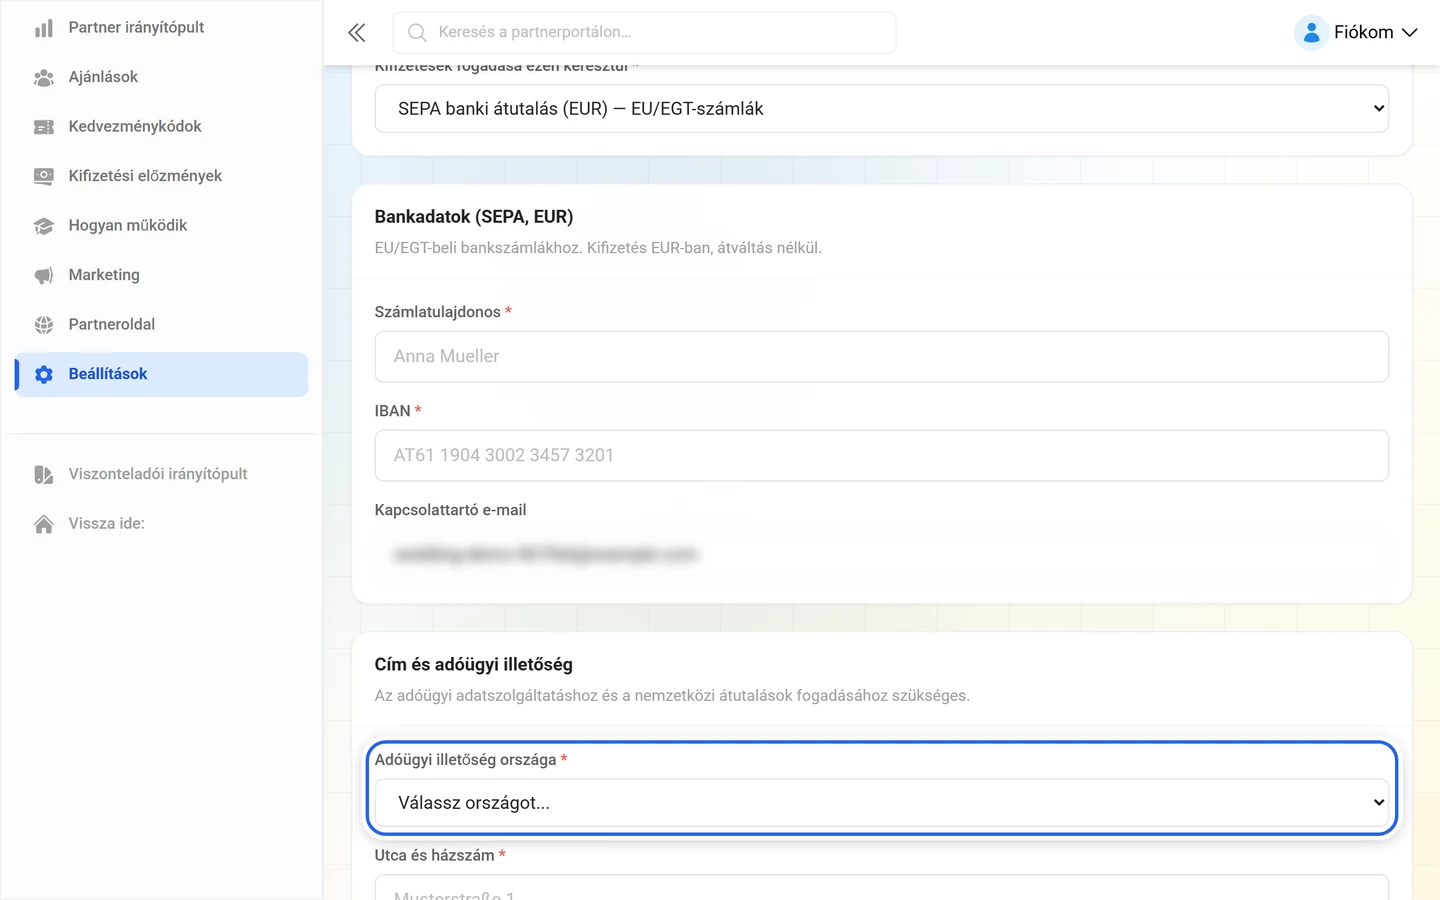The height and width of the screenshot is (900, 1440).
Task: Expand the Fiókom account menu chevron
Action: pos(1410,33)
